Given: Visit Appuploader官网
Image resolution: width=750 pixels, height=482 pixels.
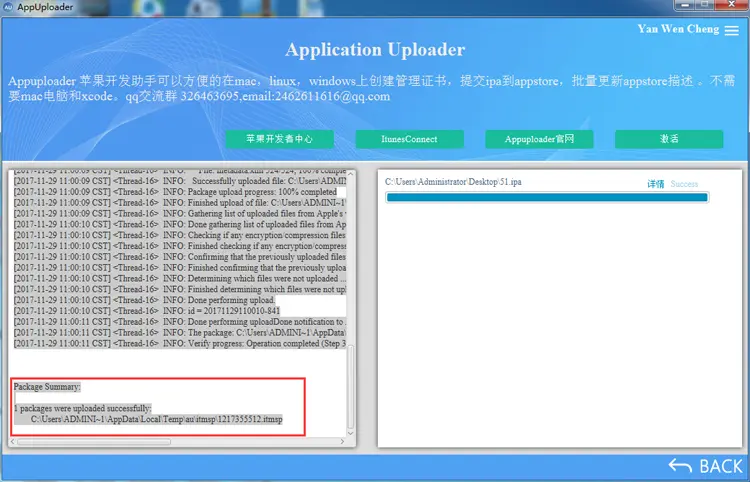Looking at the screenshot, I should tap(539, 139).
